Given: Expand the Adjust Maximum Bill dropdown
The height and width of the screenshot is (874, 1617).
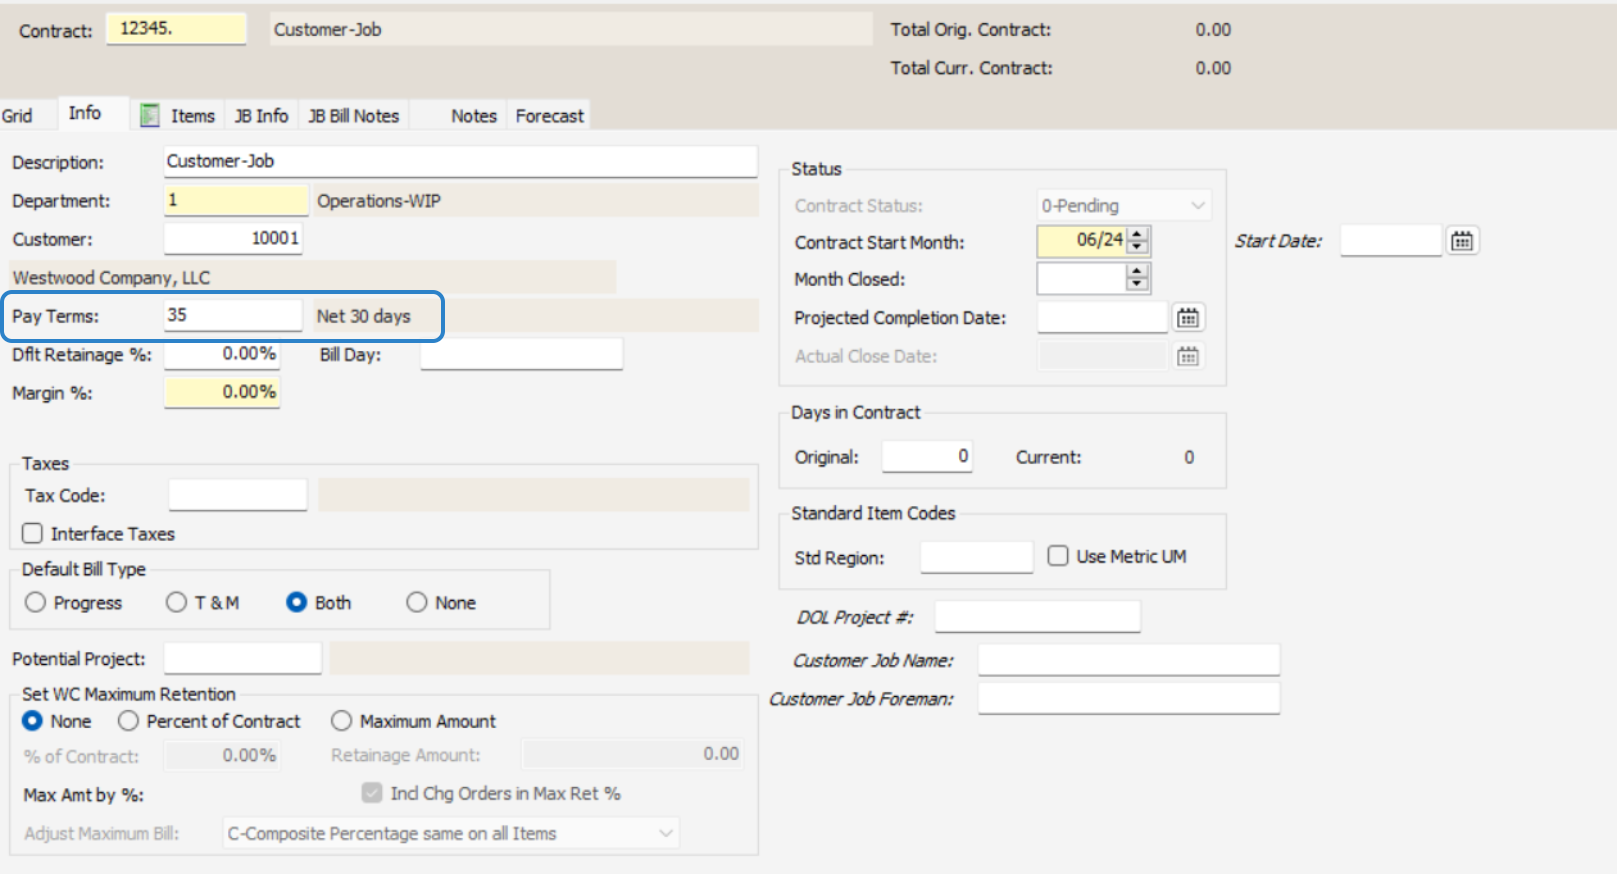Looking at the screenshot, I should coord(666,833).
